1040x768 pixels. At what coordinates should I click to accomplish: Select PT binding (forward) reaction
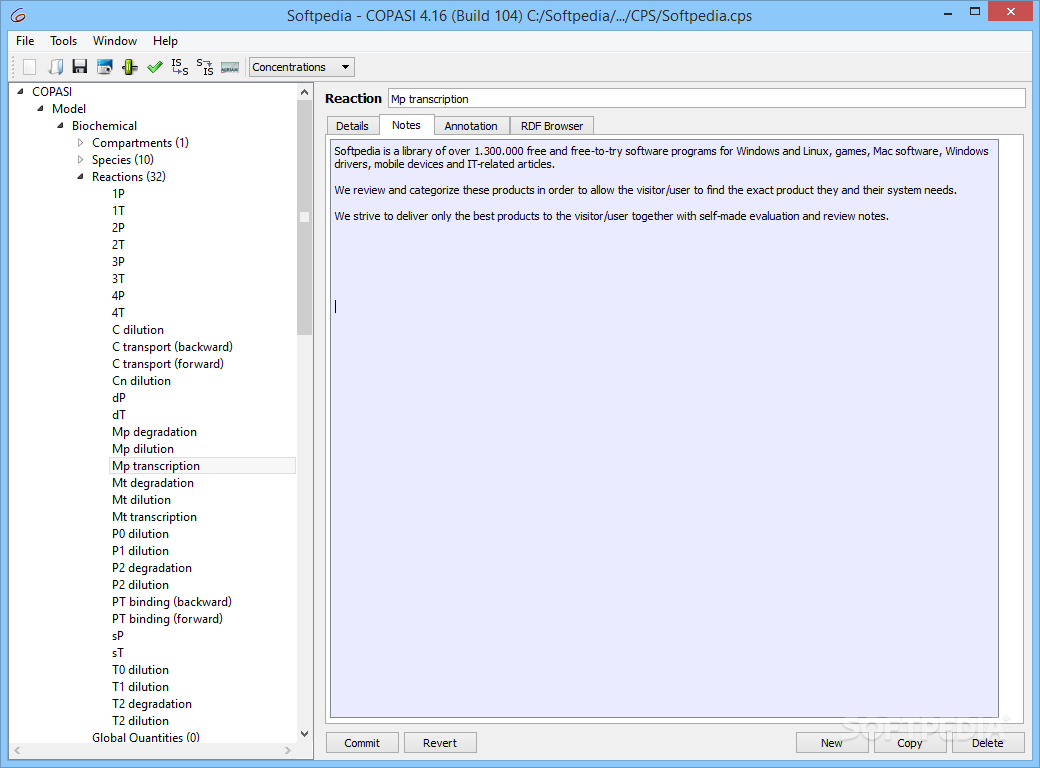[168, 619]
